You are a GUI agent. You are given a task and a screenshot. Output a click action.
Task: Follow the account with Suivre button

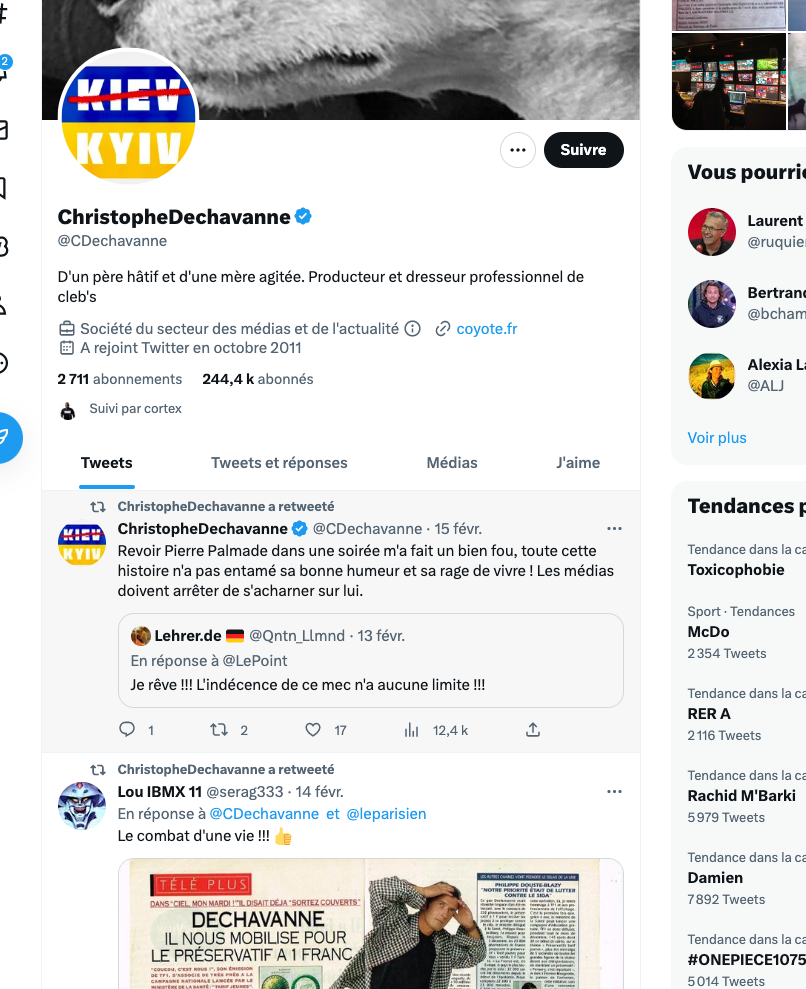[x=583, y=150]
